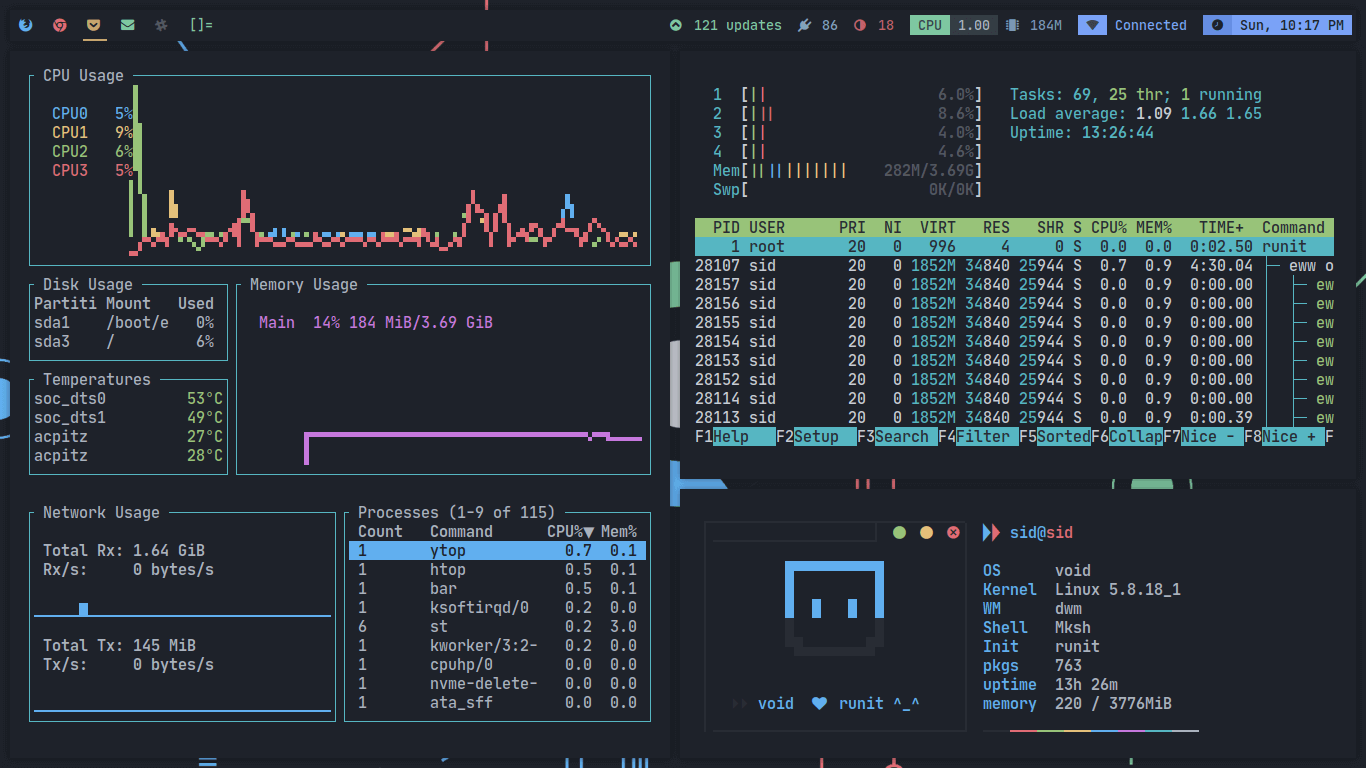Click the settings gear icon
This screenshot has width=1366, height=768.
click(x=160, y=25)
